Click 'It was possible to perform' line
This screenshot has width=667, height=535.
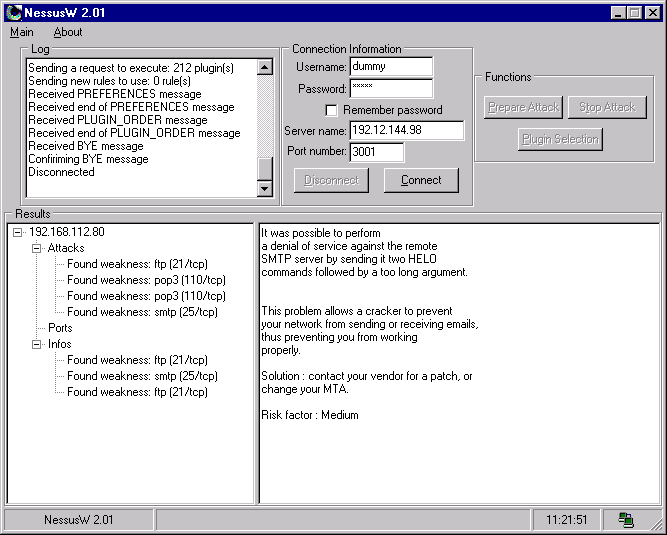pos(321,233)
